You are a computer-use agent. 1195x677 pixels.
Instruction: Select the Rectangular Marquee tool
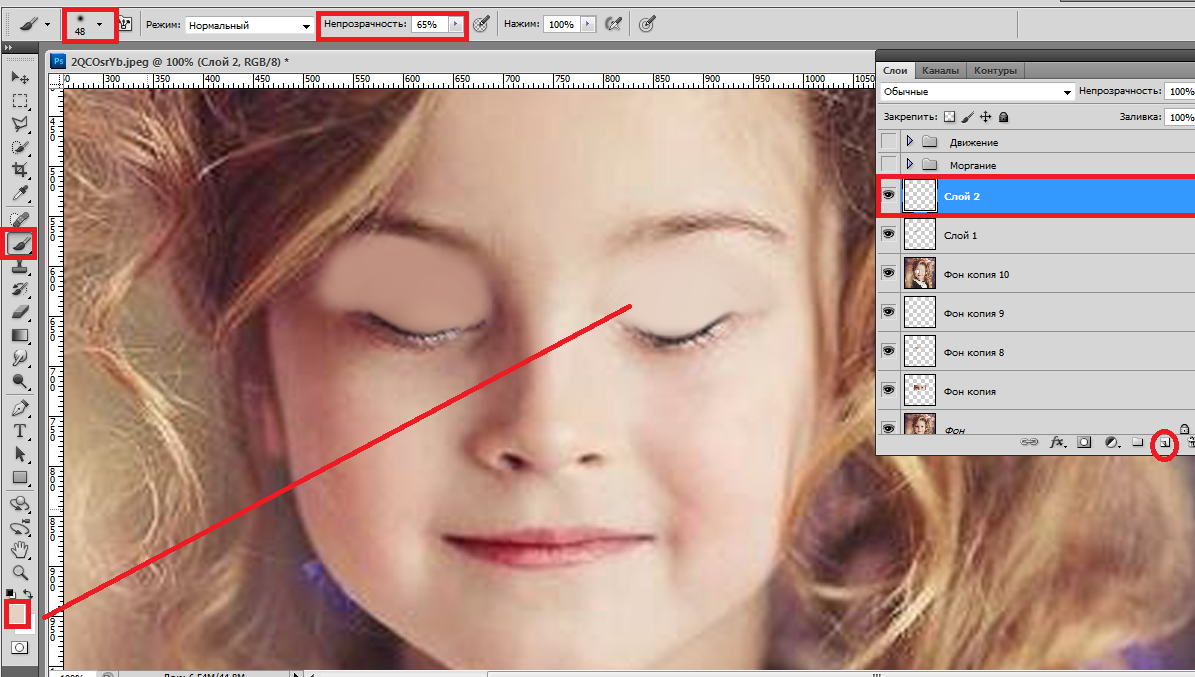point(20,101)
